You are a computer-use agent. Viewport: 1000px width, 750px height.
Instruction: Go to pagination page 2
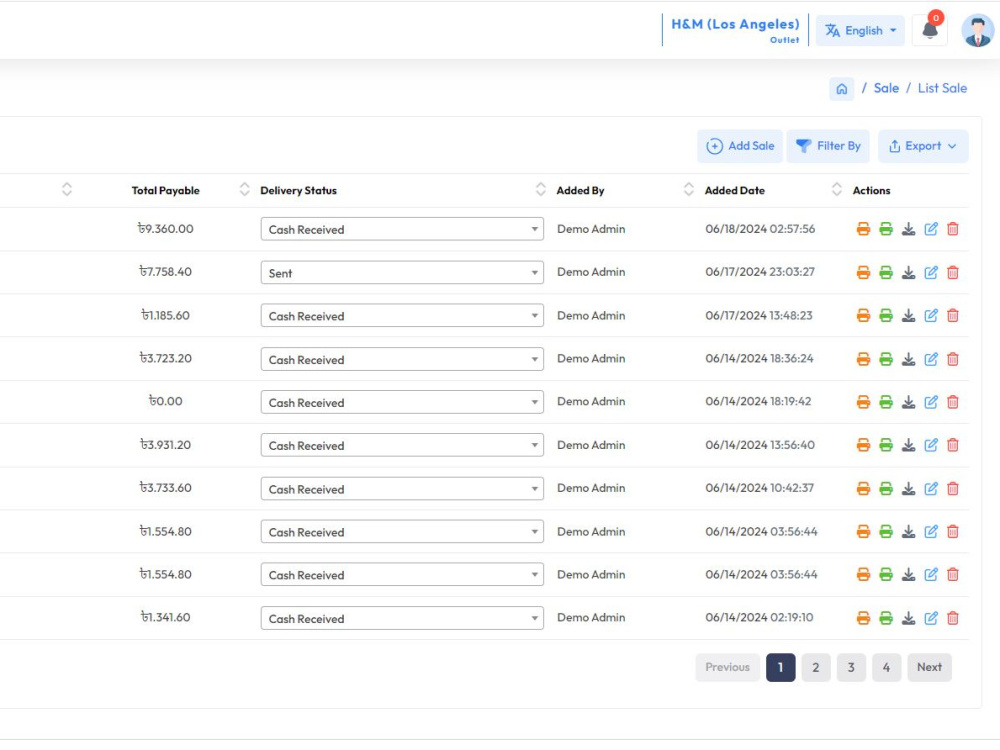816,668
